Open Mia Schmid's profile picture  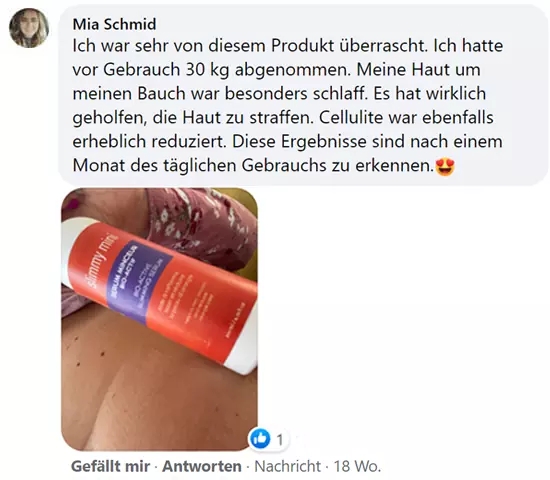coord(29,28)
